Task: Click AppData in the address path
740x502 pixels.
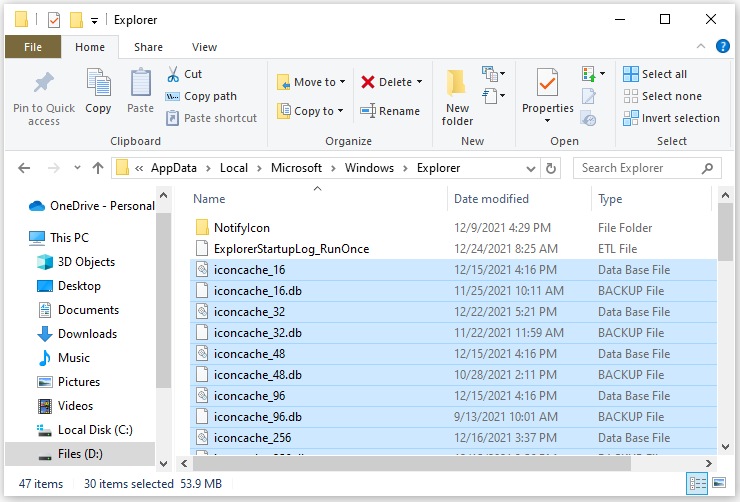Action: point(174,168)
